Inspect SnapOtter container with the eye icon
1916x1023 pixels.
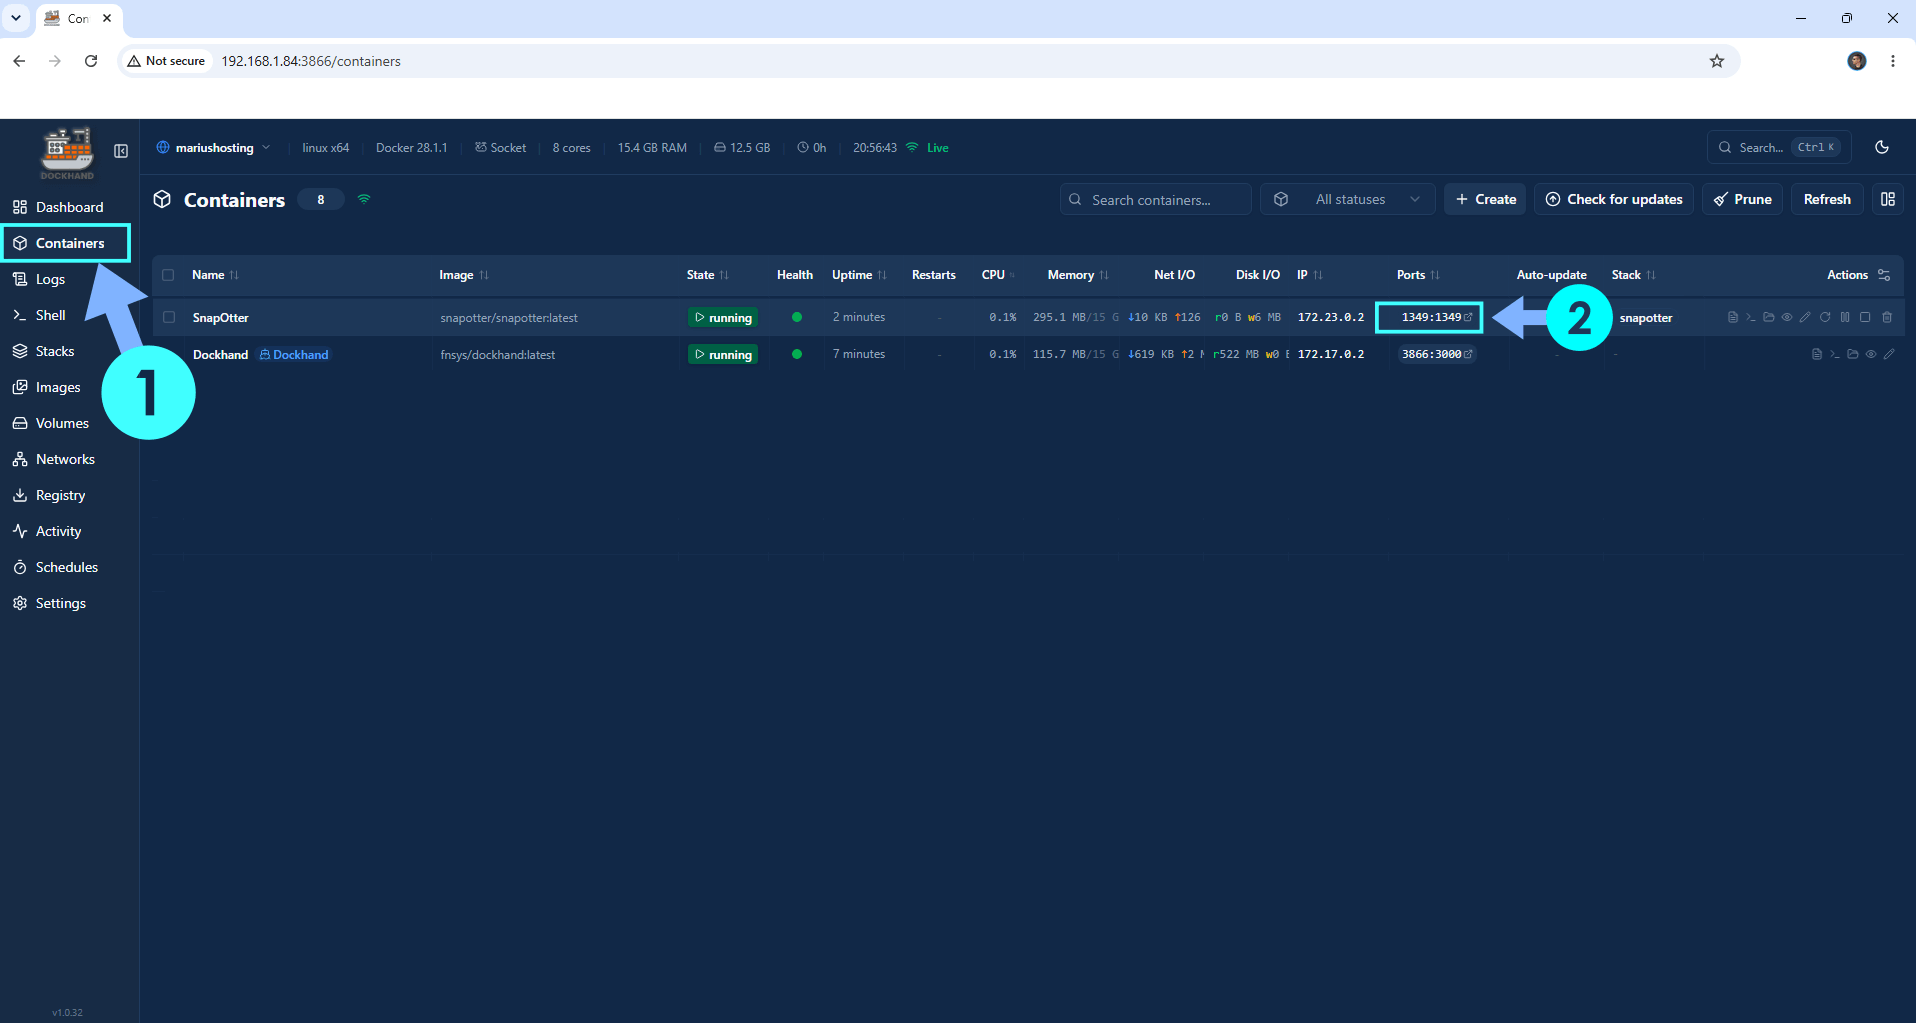pyautogui.click(x=1787, y=317)
